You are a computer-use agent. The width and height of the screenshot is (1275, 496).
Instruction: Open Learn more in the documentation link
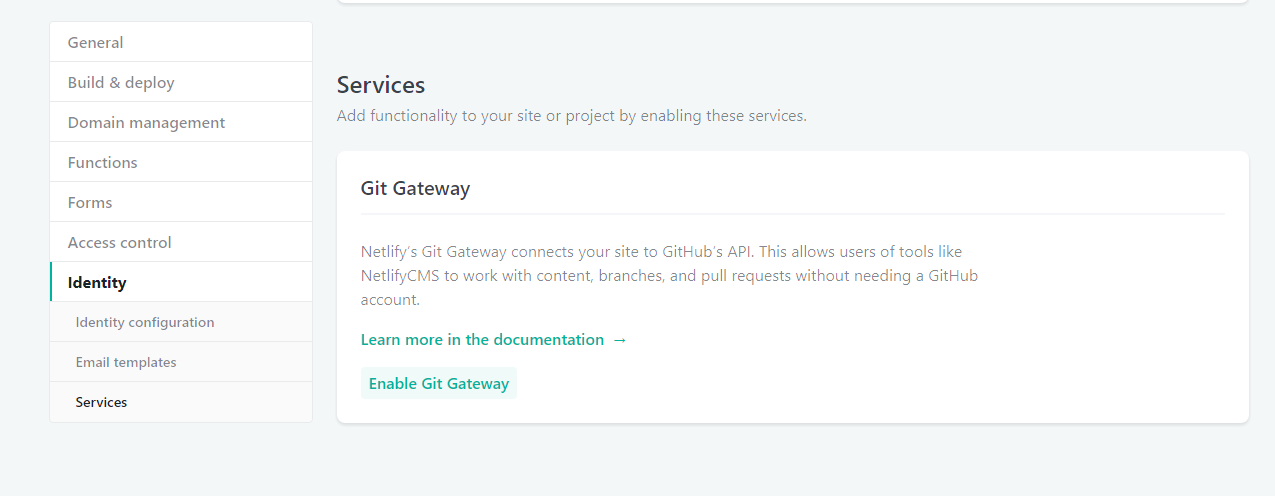(x=482, y=340)
